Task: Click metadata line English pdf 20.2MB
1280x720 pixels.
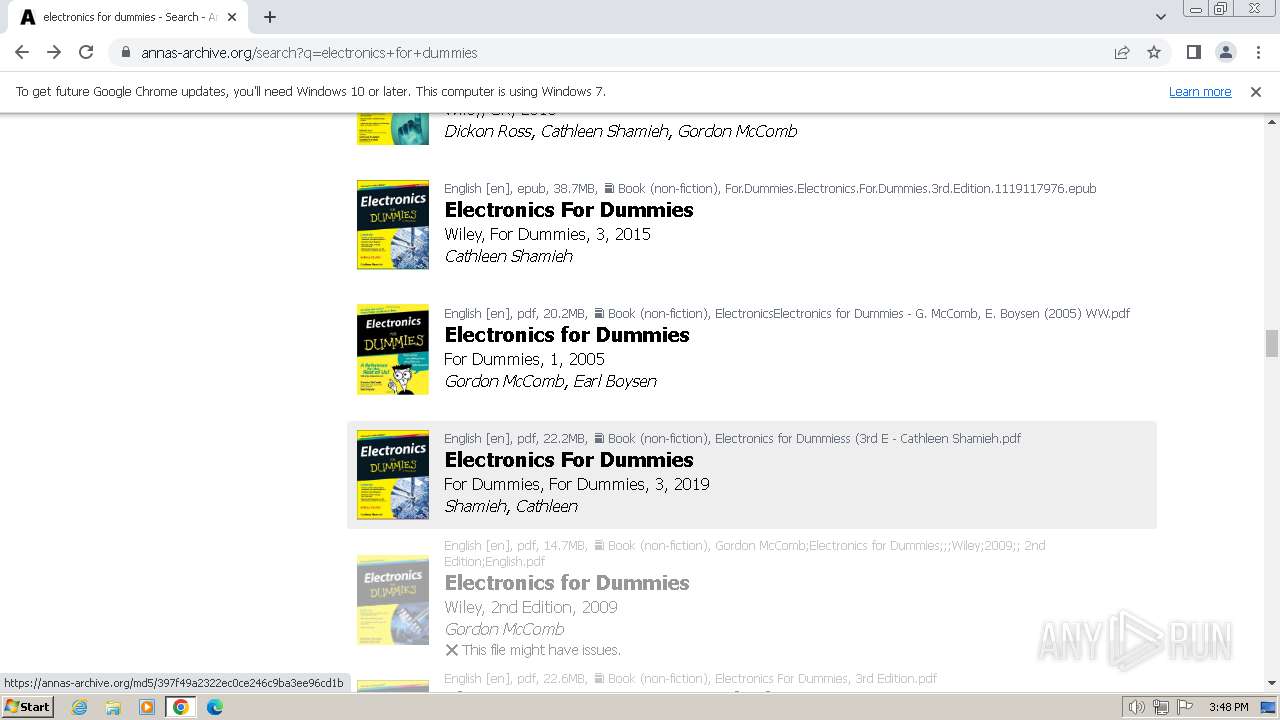Action: pyautogui.click(x=787, y=313)
